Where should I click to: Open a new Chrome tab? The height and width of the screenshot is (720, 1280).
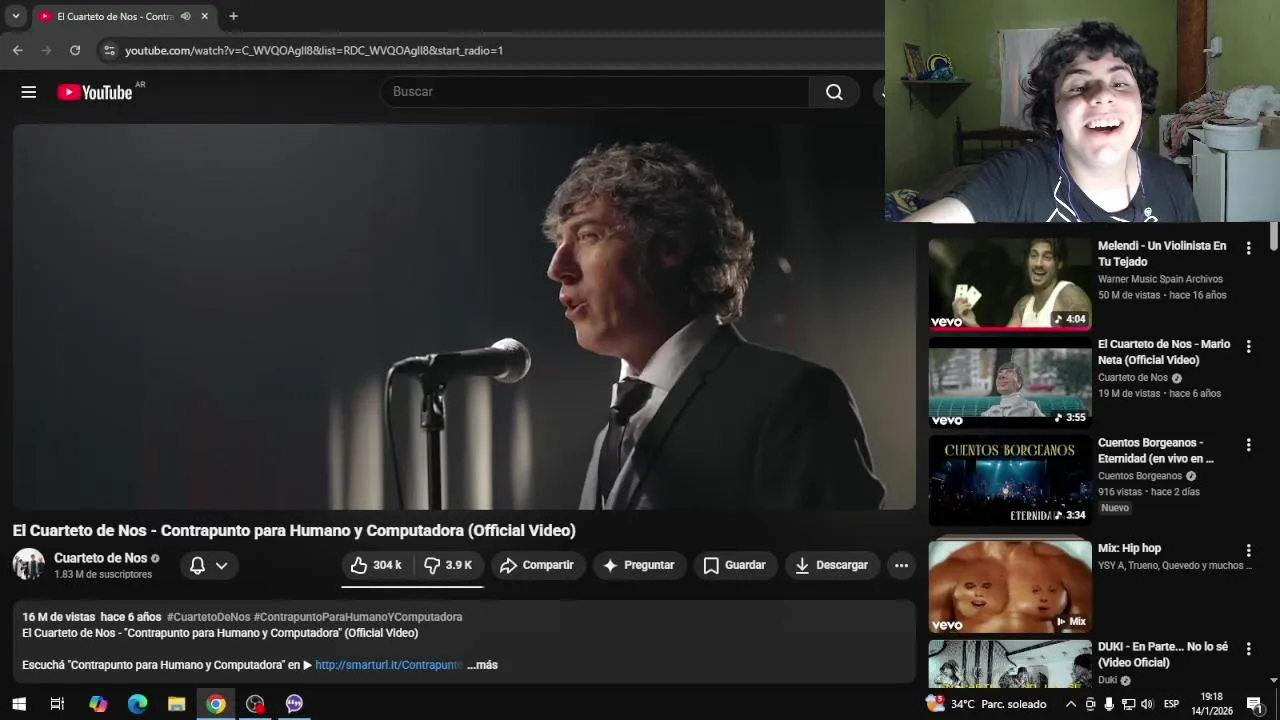point(233,16)
